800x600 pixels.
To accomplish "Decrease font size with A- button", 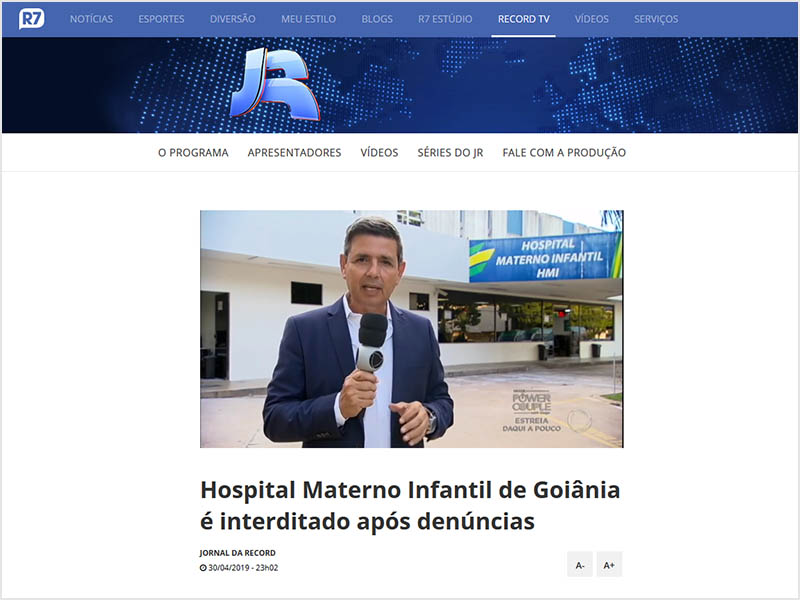I will [580, 565].
